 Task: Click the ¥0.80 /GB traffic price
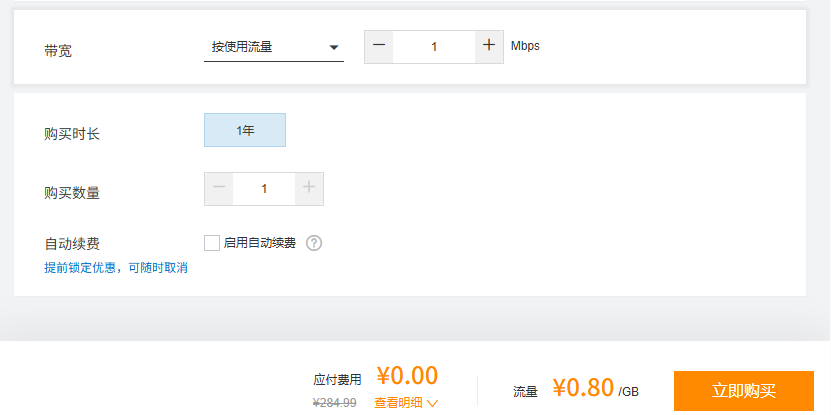[x=595, y=388]
